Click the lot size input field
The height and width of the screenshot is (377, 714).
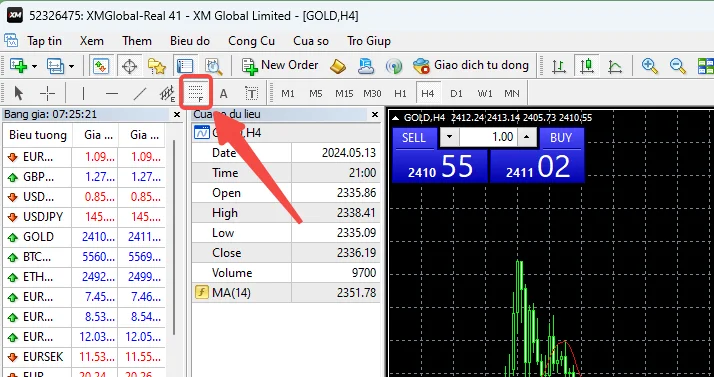(488, 137)
